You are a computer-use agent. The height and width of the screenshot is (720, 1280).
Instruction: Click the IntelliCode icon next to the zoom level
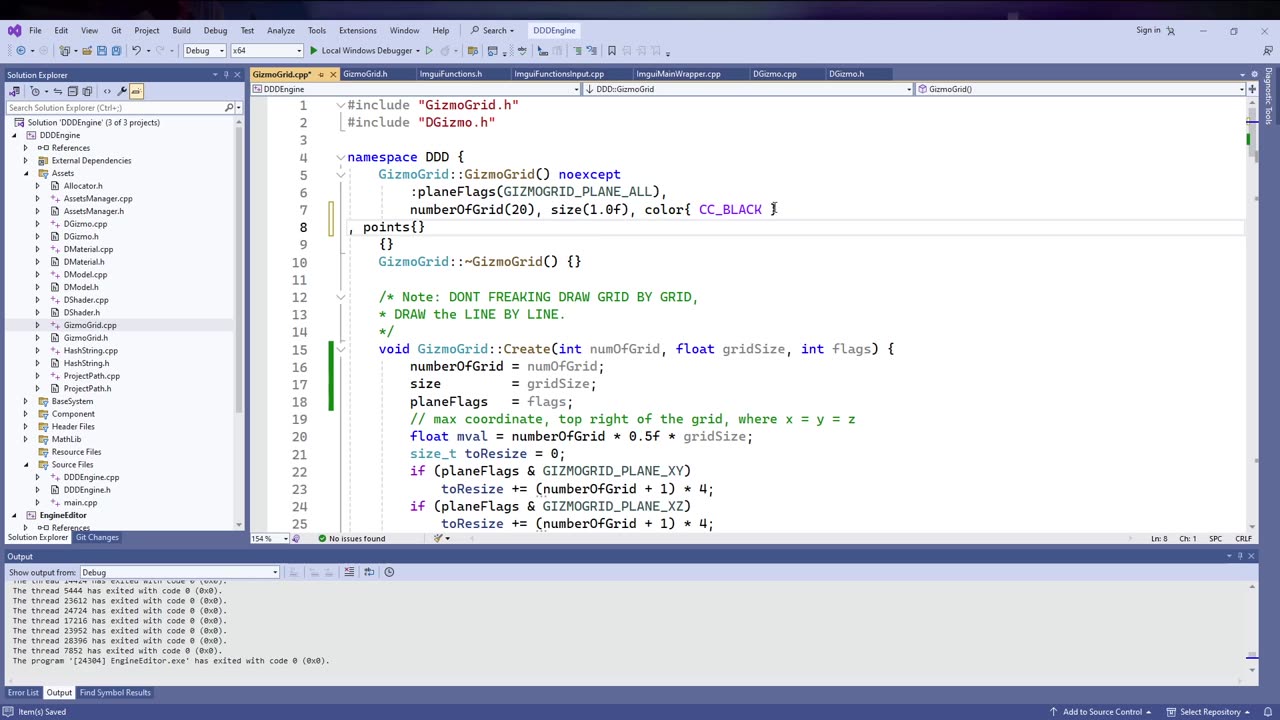pyautogui.click(x=296, y=538)
